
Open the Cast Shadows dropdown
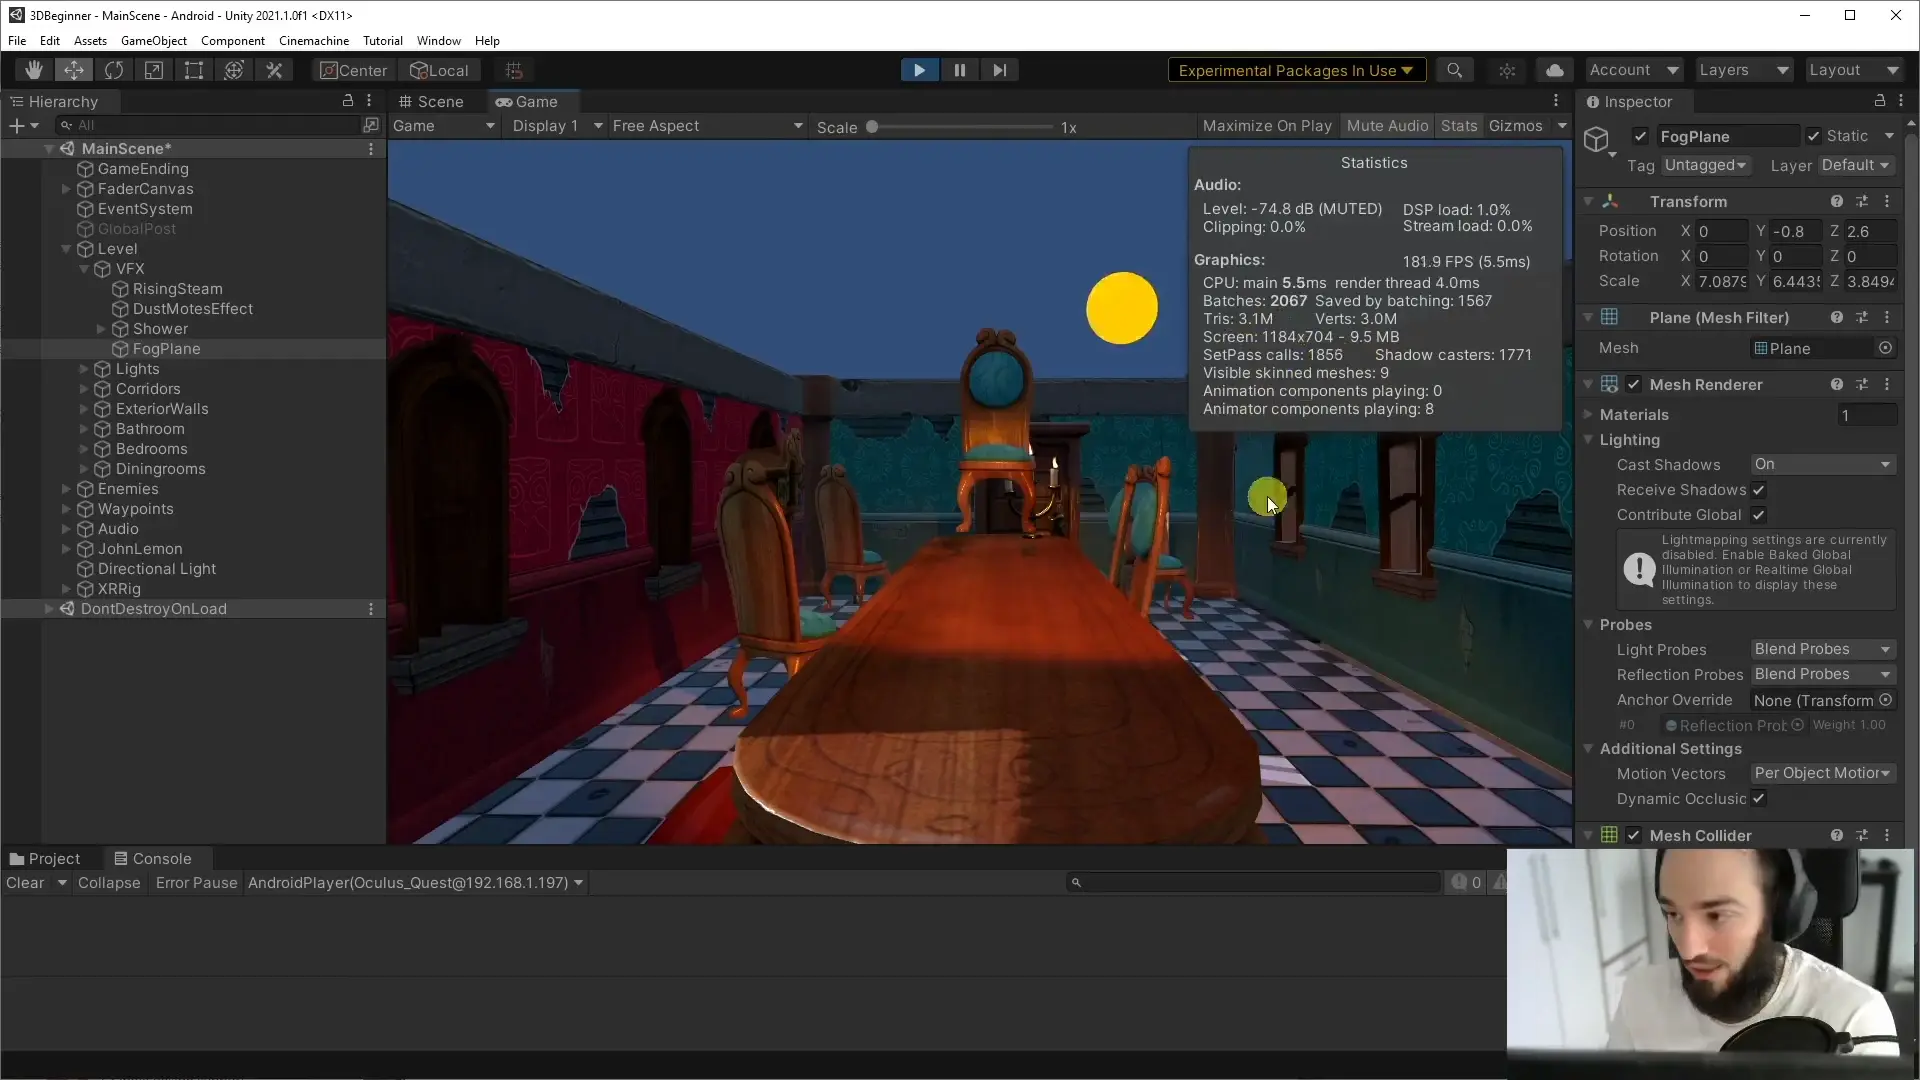[1821, 464]
